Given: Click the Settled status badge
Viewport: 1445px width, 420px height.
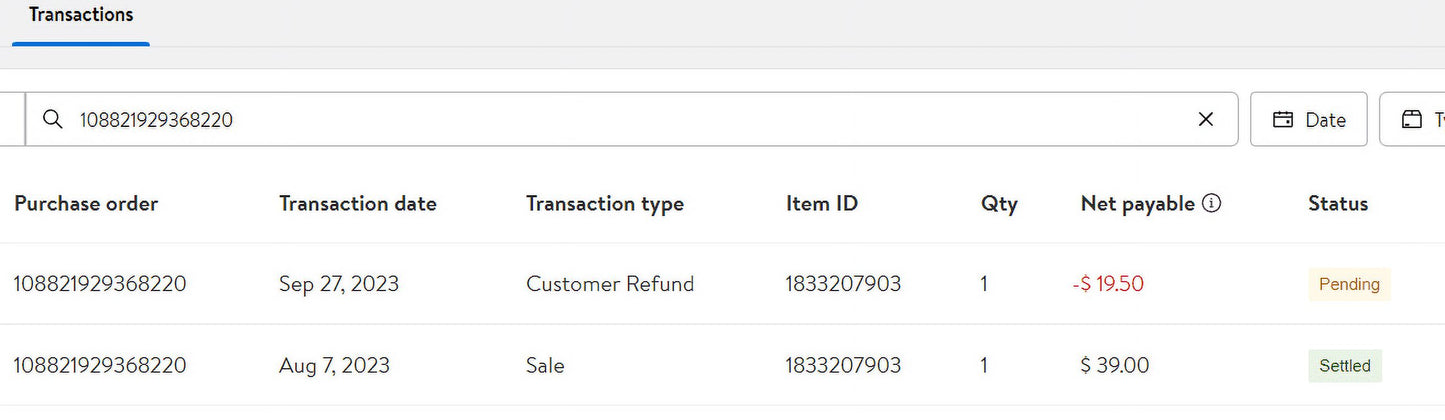Looking at the screenshot, I should 1345,366.
